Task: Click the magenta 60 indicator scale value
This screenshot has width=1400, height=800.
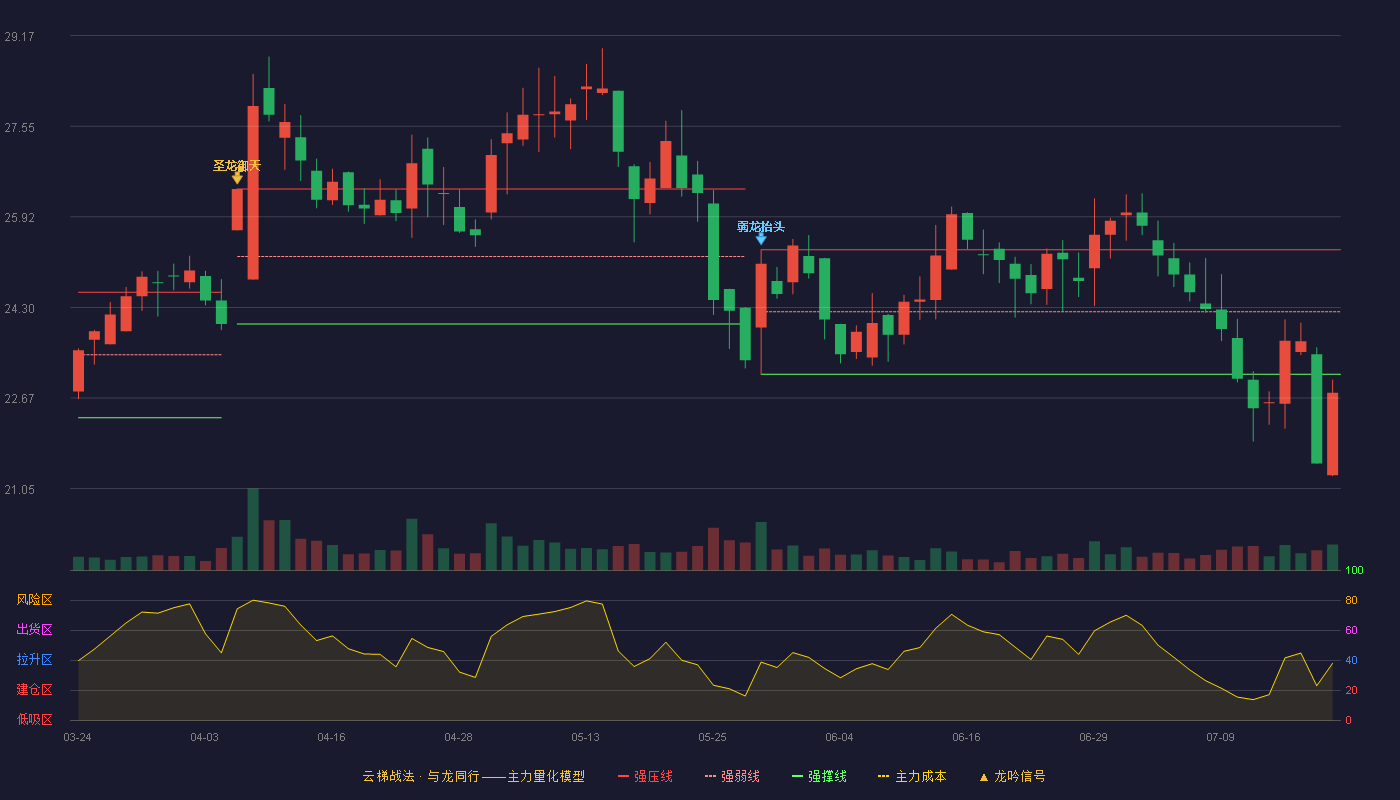Action: [1351, 630]
